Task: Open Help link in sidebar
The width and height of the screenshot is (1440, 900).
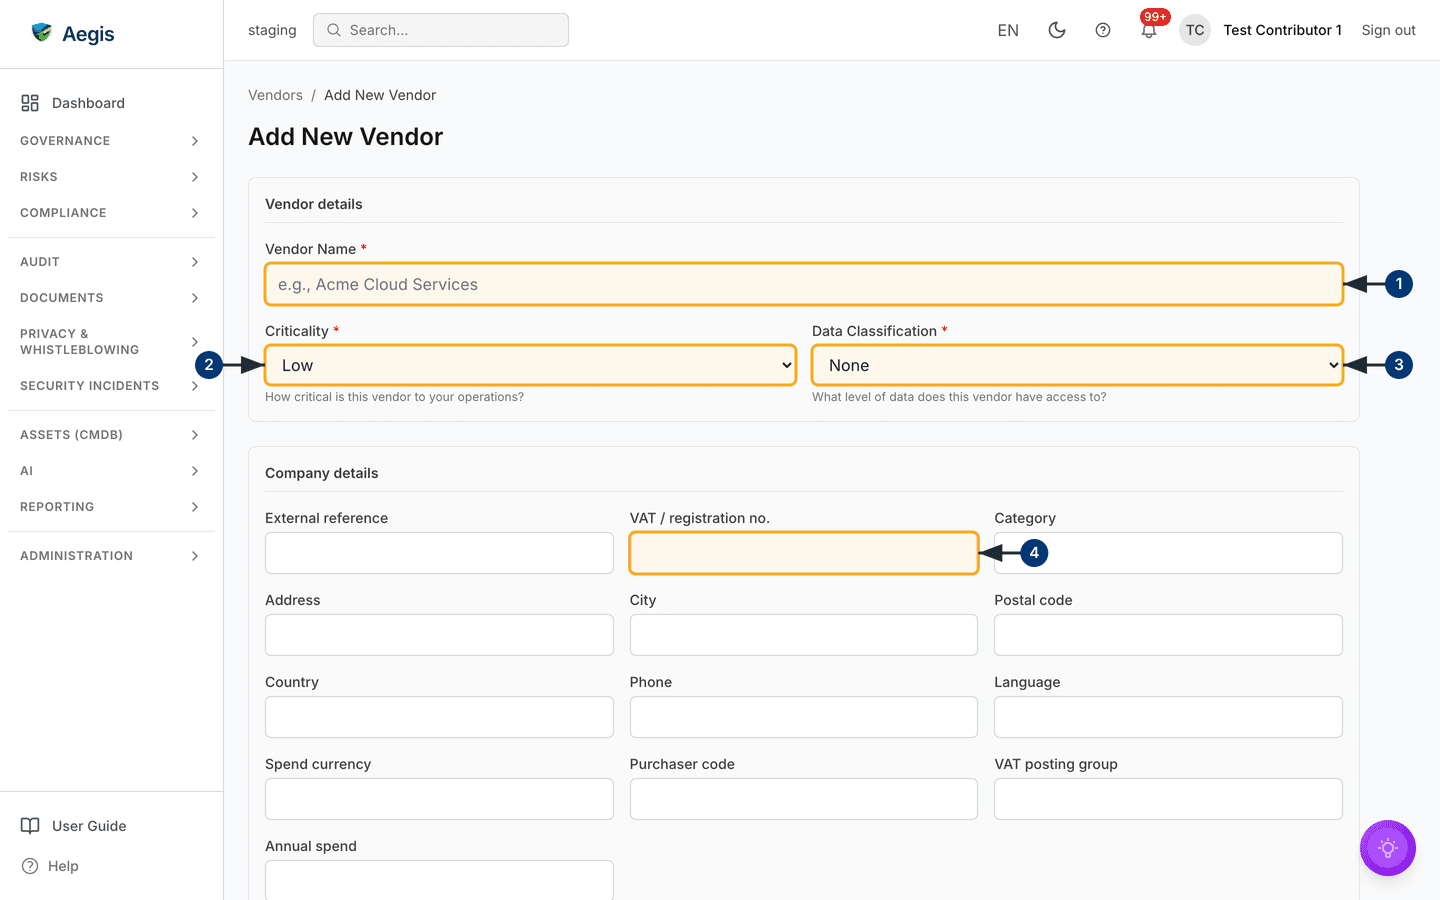Action: (63, 866)
